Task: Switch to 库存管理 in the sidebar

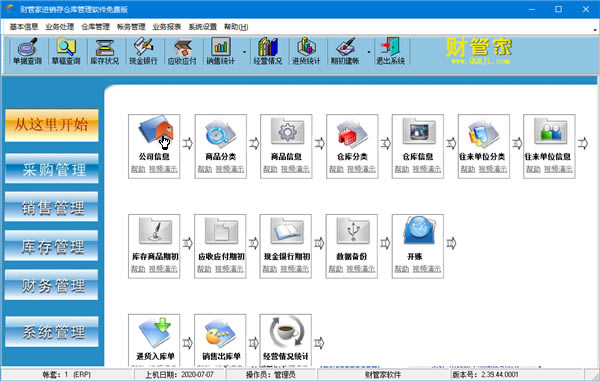Action: point(52,246)
